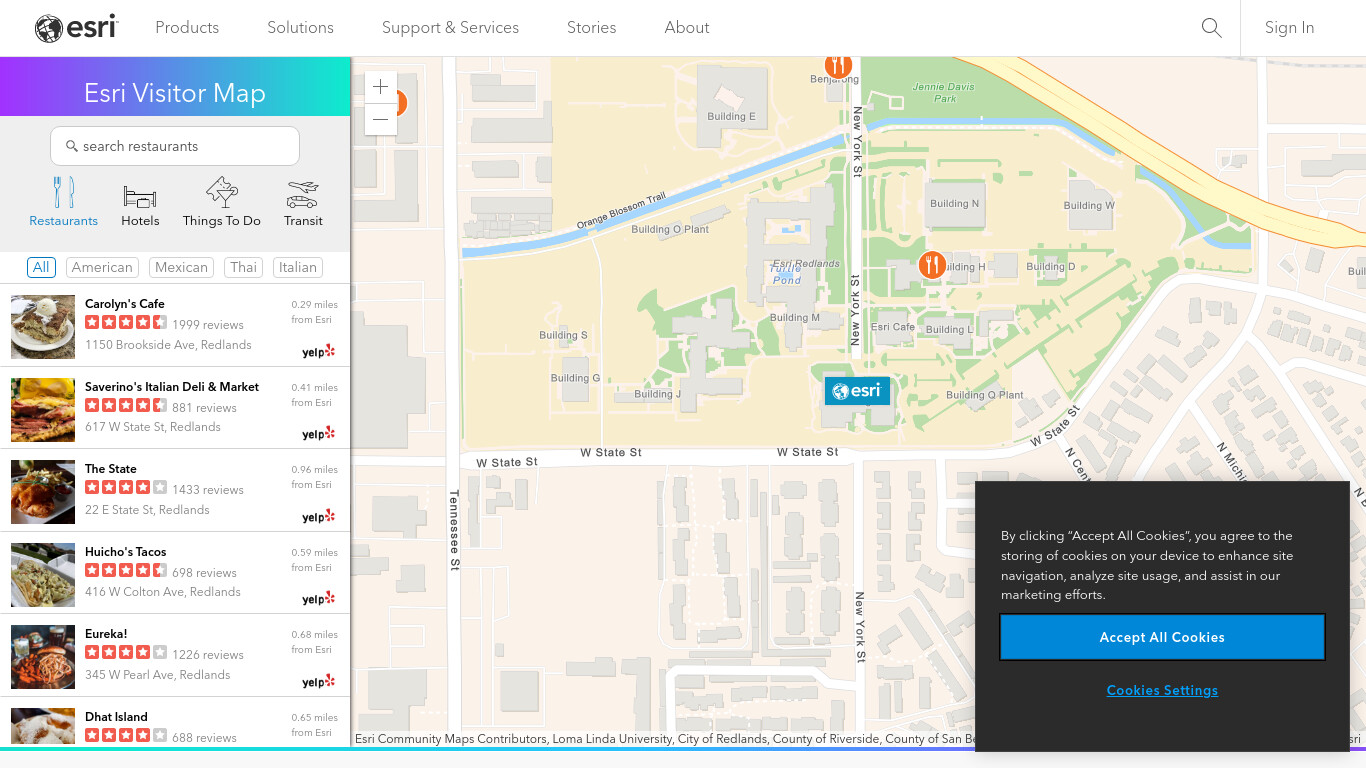Click star rating of Huicho's Tacos
Image resolution: width=1366 pixels, height=768 pixels.
point(126,570)
